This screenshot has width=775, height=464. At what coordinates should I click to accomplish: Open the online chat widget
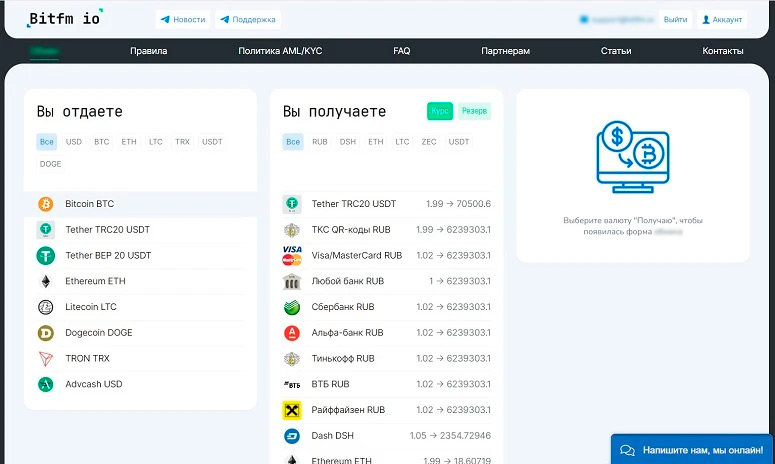pos(692,450)
